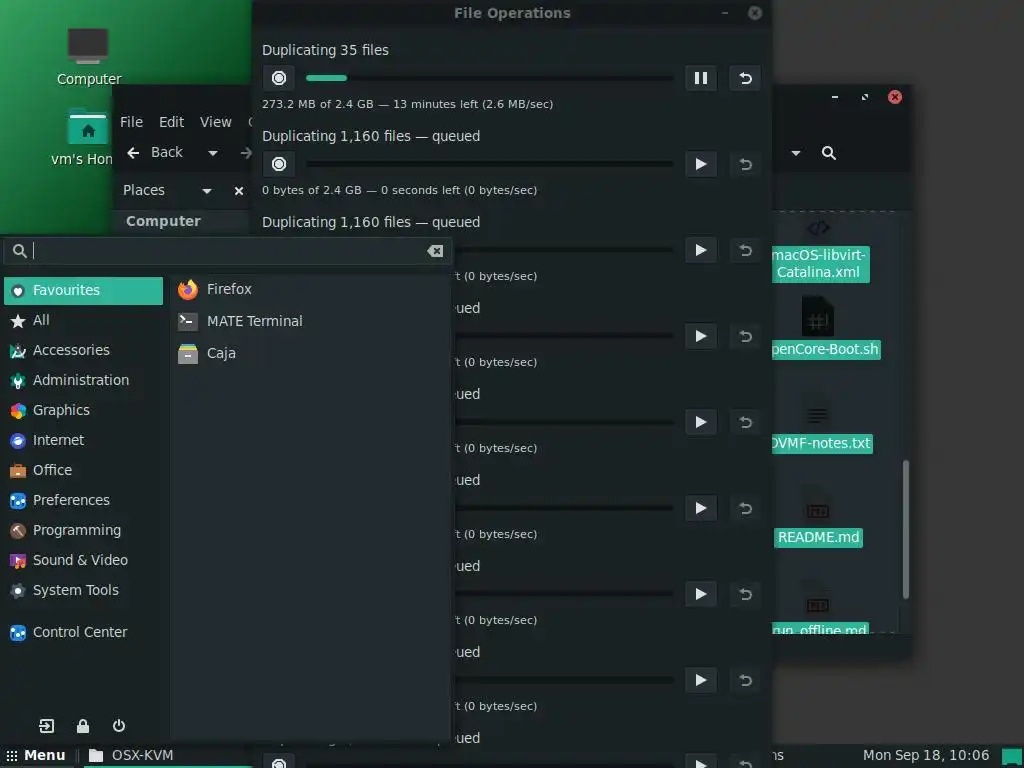The height and width of the screenshot is (768, 1024).
Task: Select the All applications category
Action: (84, 321)
